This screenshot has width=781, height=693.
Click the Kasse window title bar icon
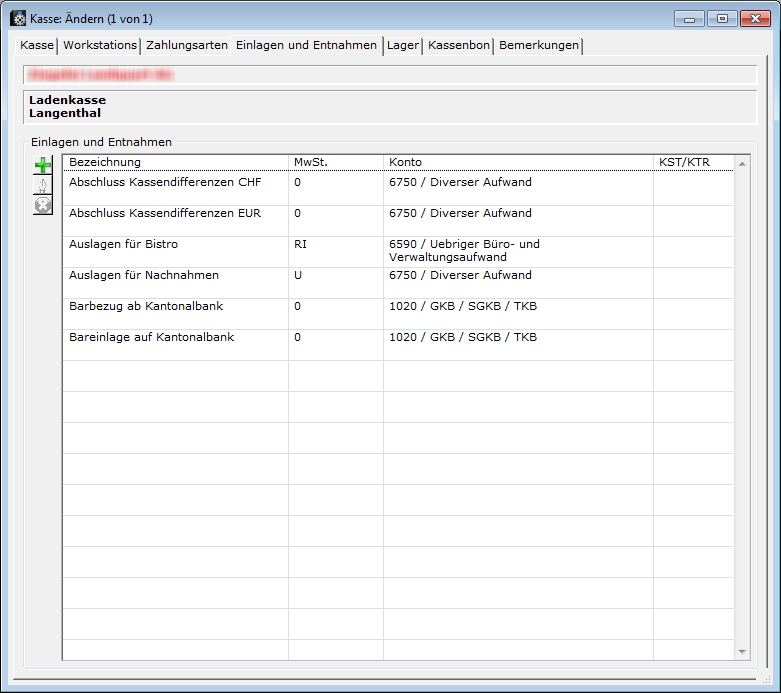pyautogui.click(x=18, y=18)
